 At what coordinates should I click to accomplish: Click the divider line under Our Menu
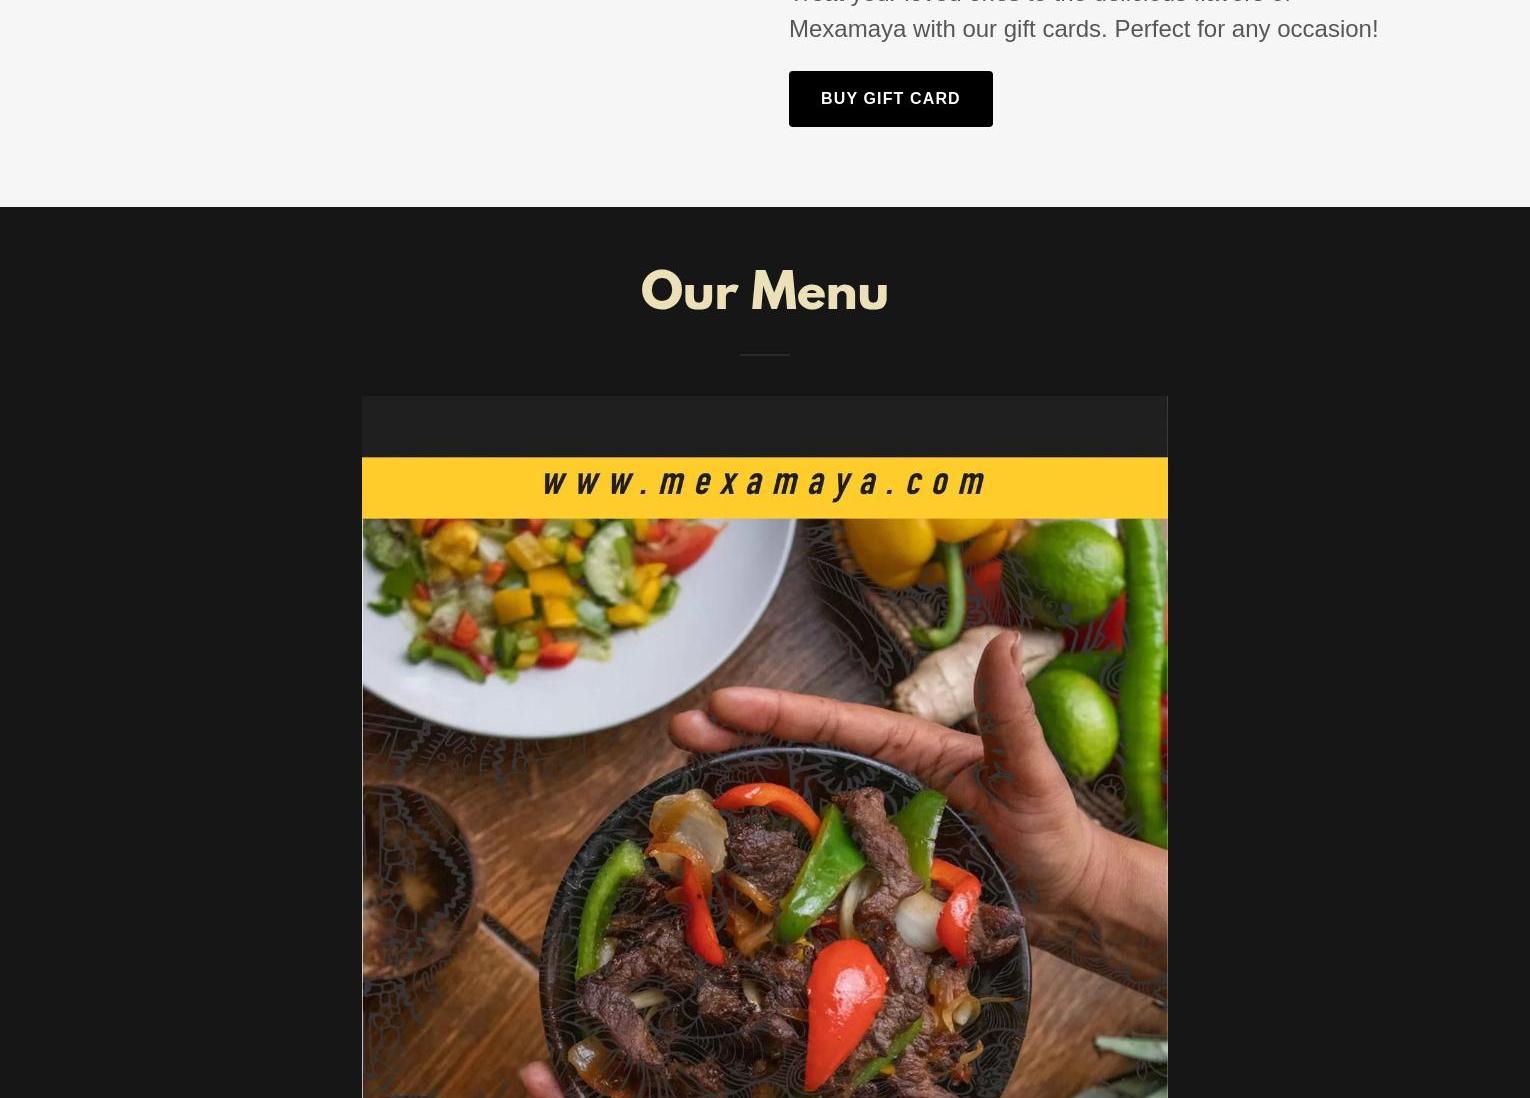pos(764,354)
